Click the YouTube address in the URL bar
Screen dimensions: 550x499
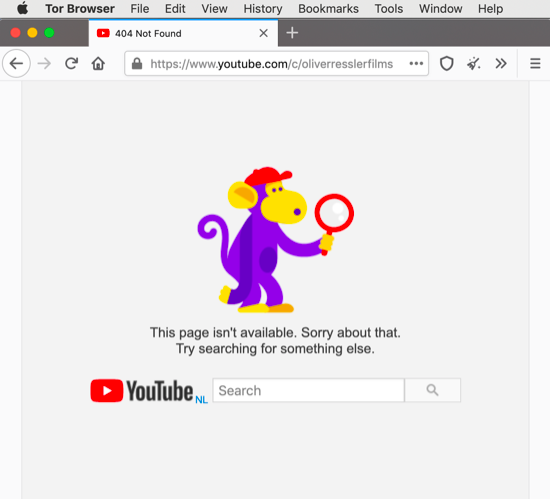(271, 64)
